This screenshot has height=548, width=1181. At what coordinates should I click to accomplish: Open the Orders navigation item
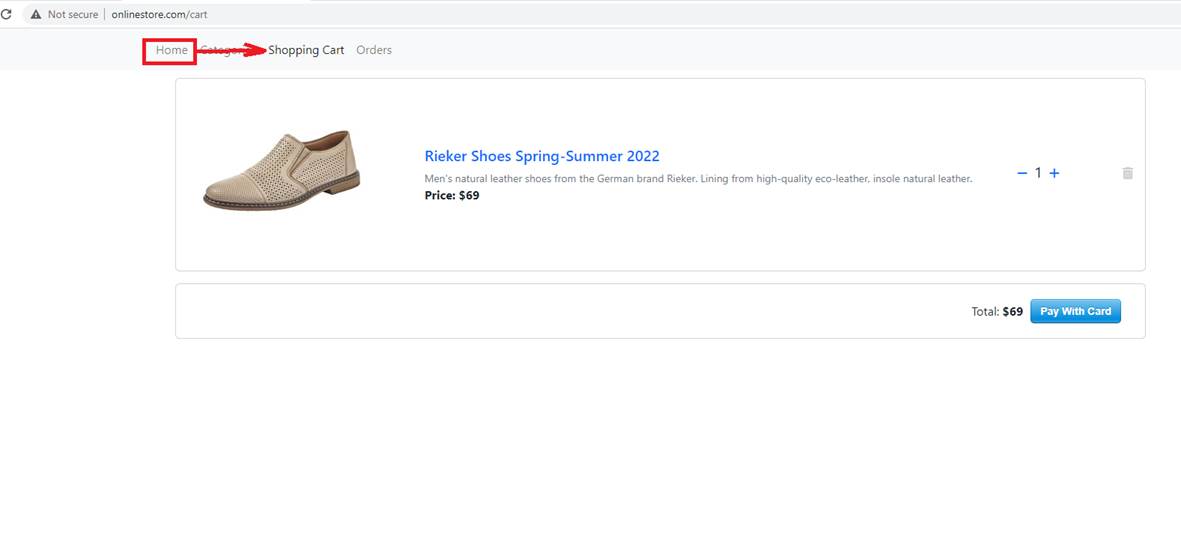(x=374, y=50)
